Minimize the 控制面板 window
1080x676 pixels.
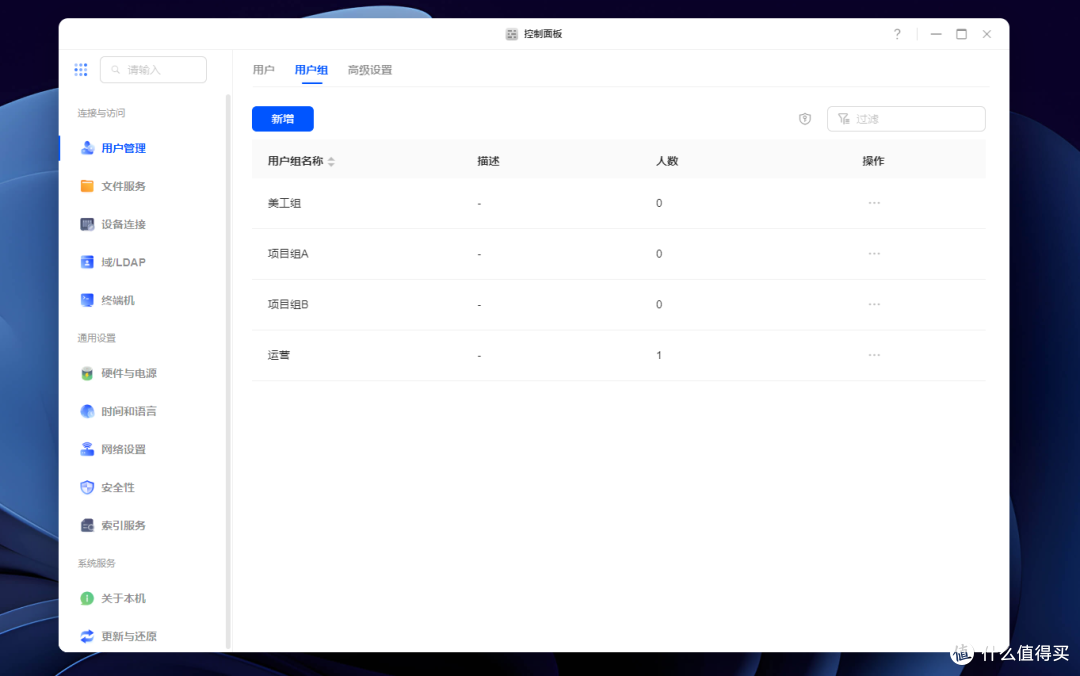[935, 34]
